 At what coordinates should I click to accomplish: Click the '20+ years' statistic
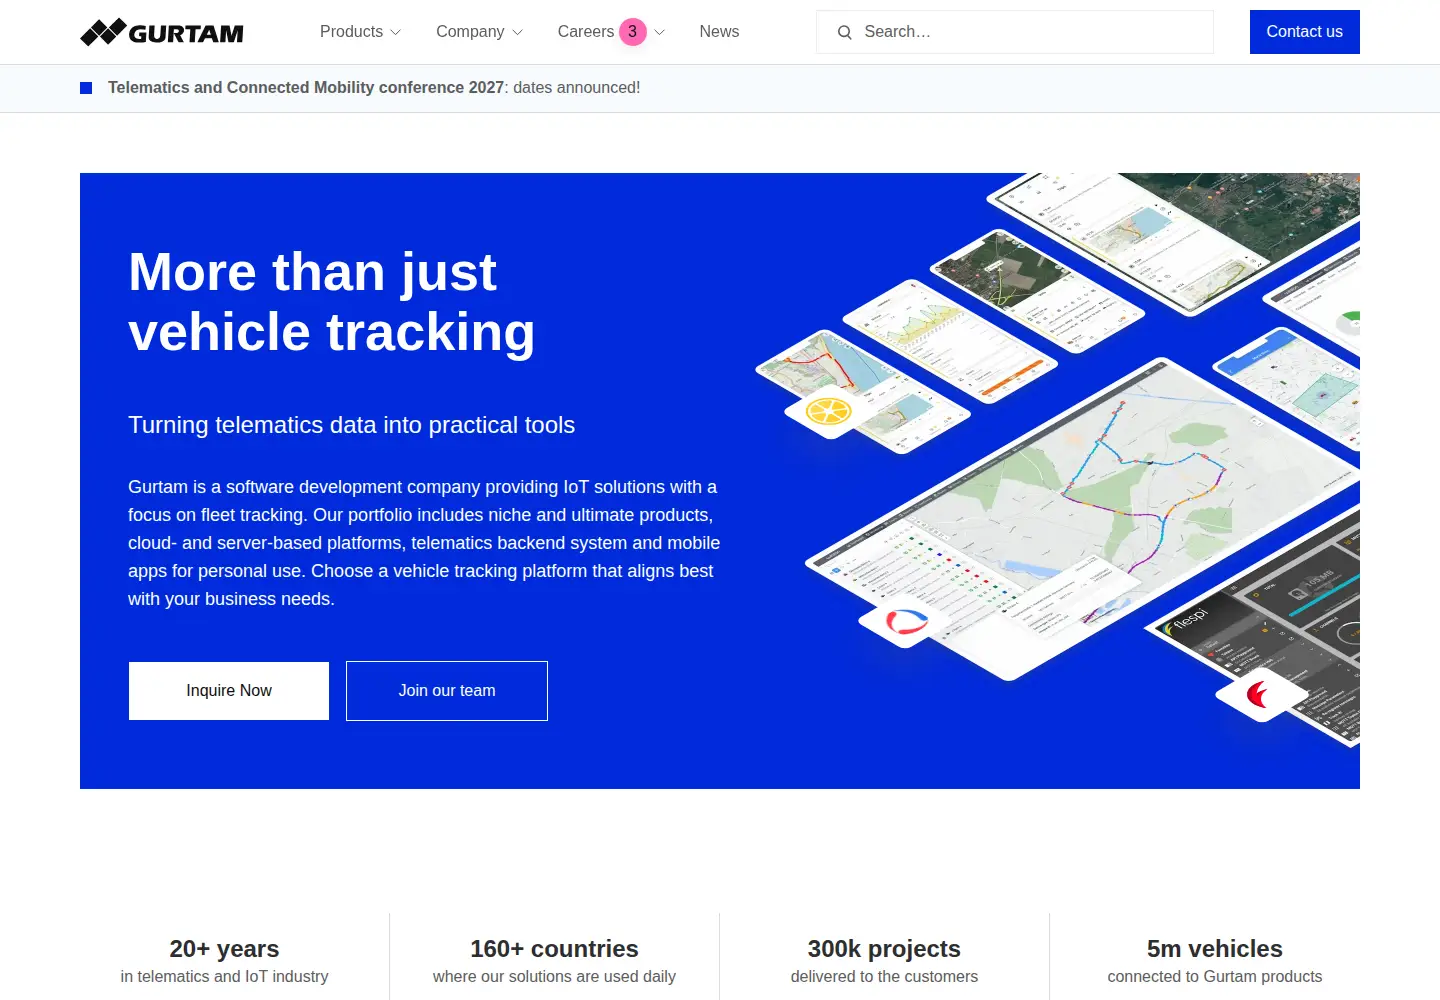tap(224, 949)
